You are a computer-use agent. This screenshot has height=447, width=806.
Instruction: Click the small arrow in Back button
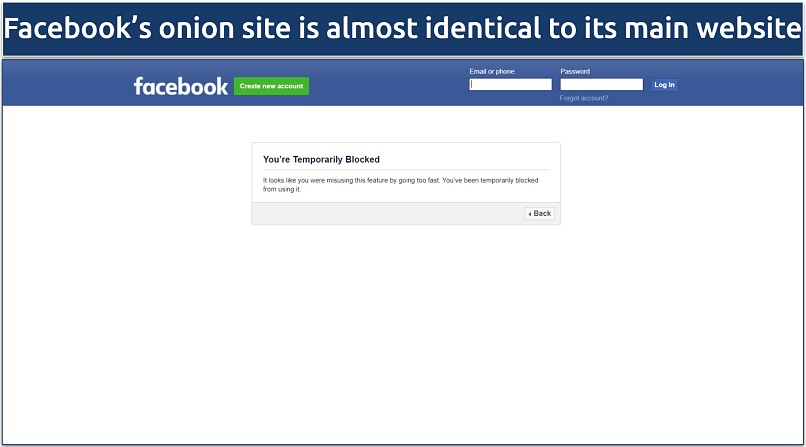(x=530, y=213)
